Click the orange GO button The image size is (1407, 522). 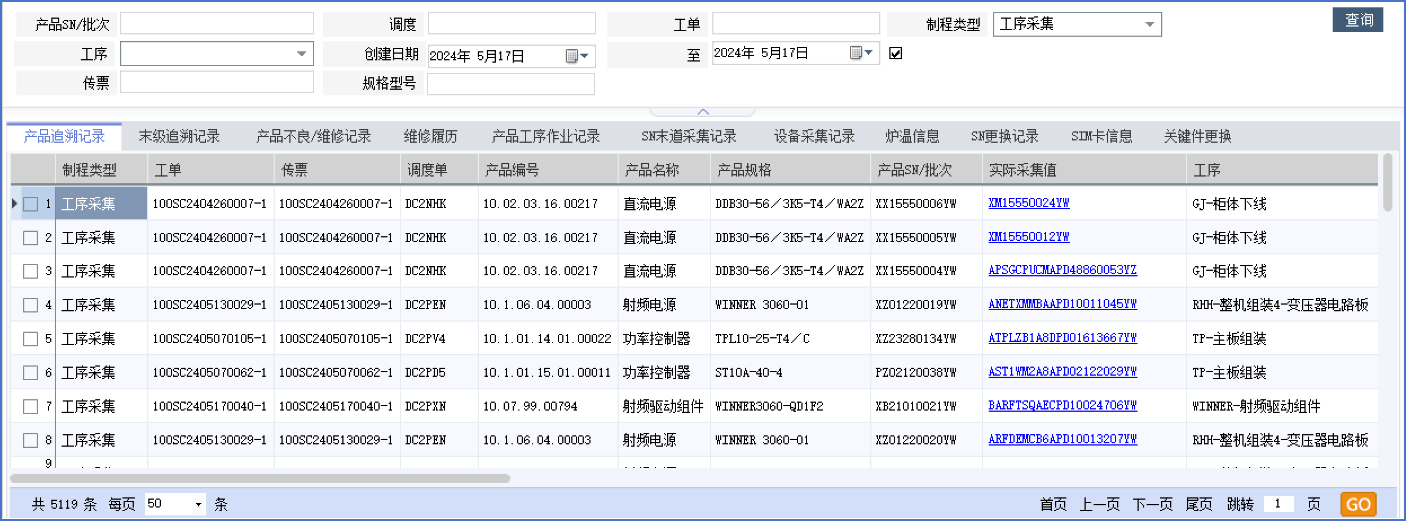click(1358, 504)
